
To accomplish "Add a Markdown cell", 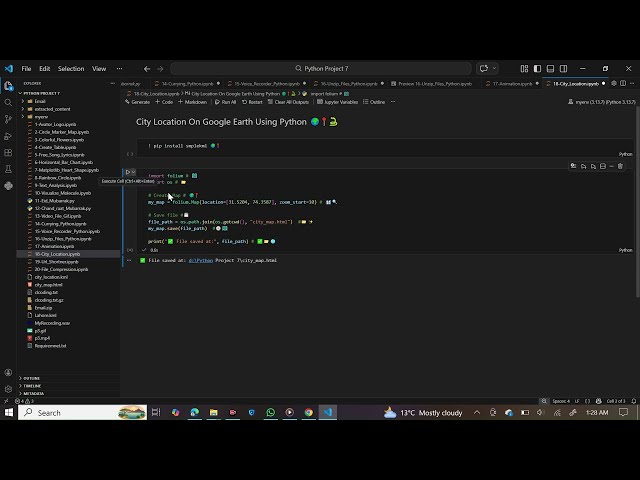I will (x=192, y=102).
